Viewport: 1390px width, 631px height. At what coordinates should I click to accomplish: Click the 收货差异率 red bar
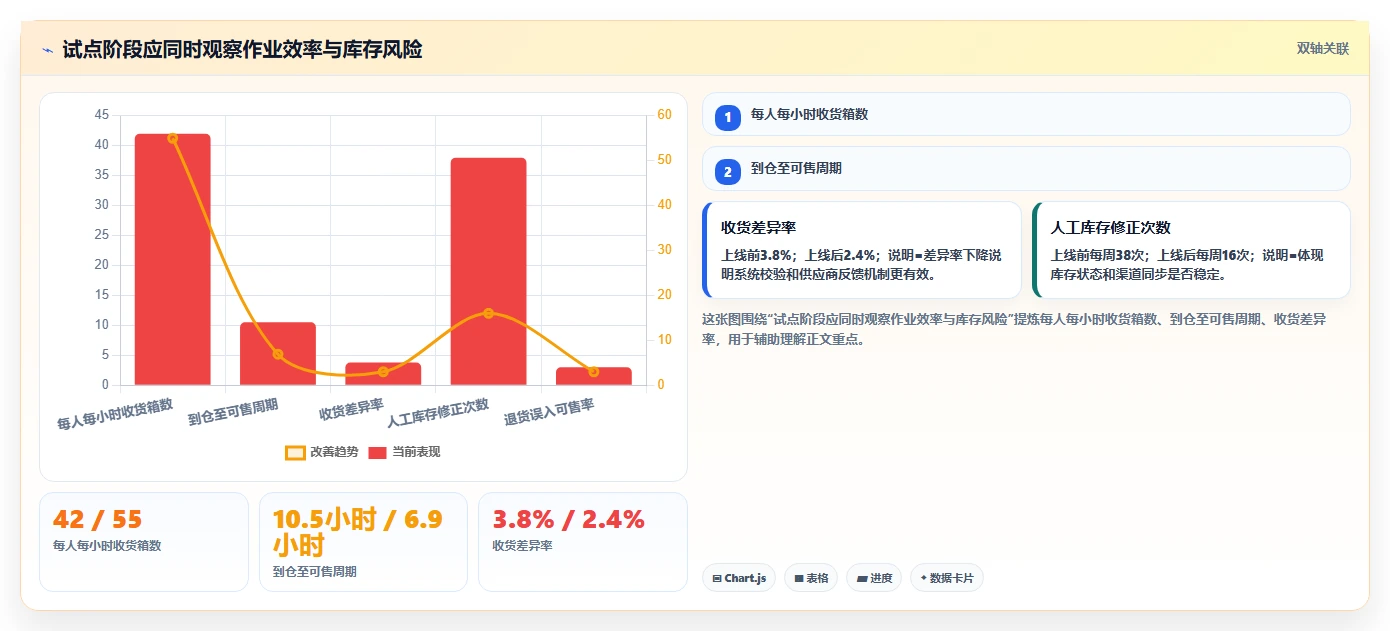[x=383, y=374]
